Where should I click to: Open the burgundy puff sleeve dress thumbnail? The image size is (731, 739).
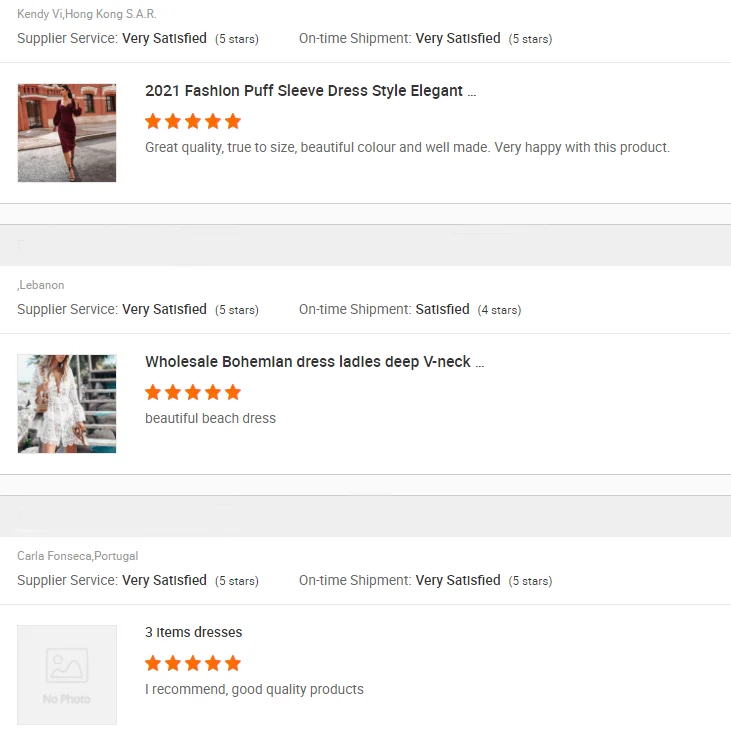pos(67,133)
